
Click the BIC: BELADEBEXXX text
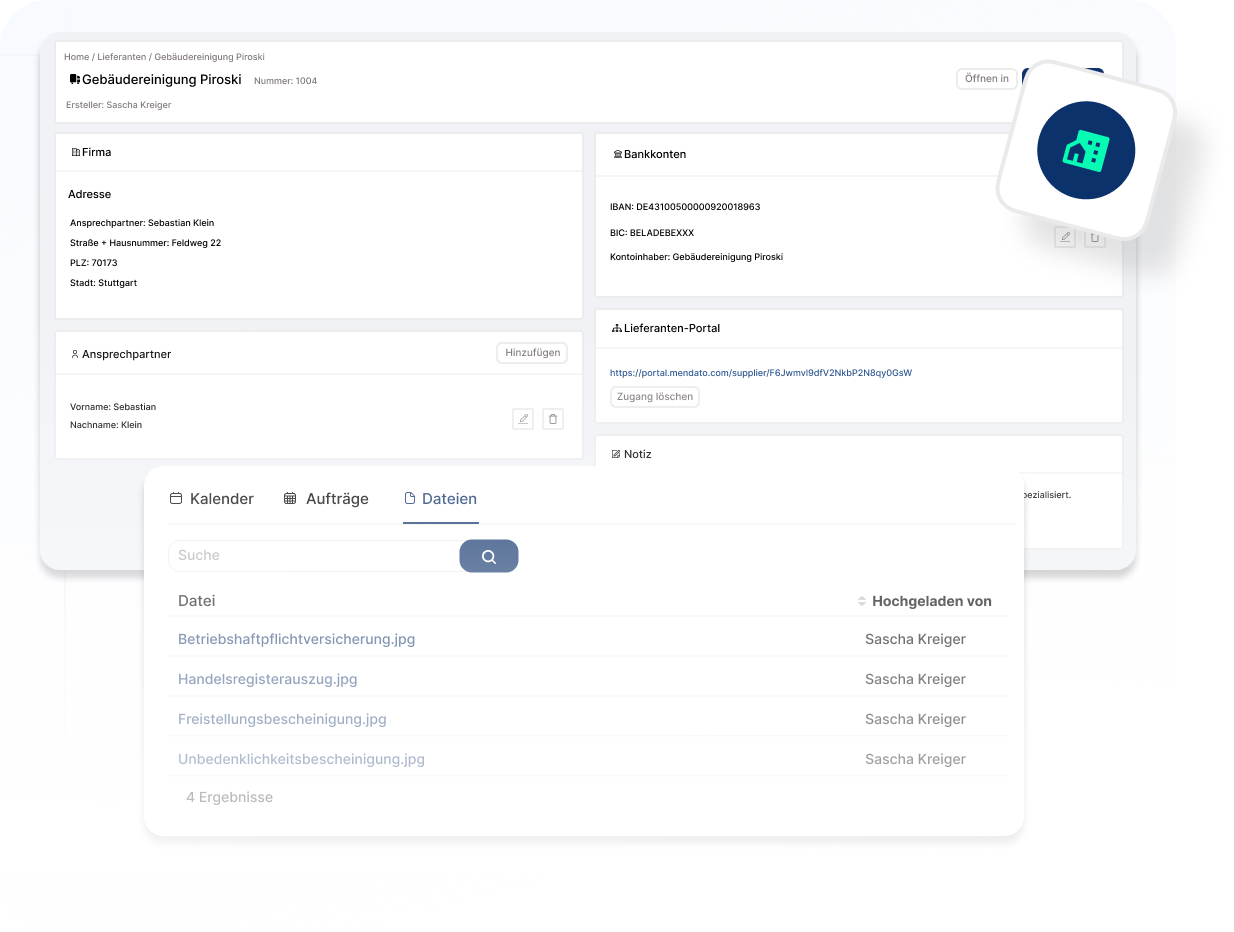(x=652, y=233)
